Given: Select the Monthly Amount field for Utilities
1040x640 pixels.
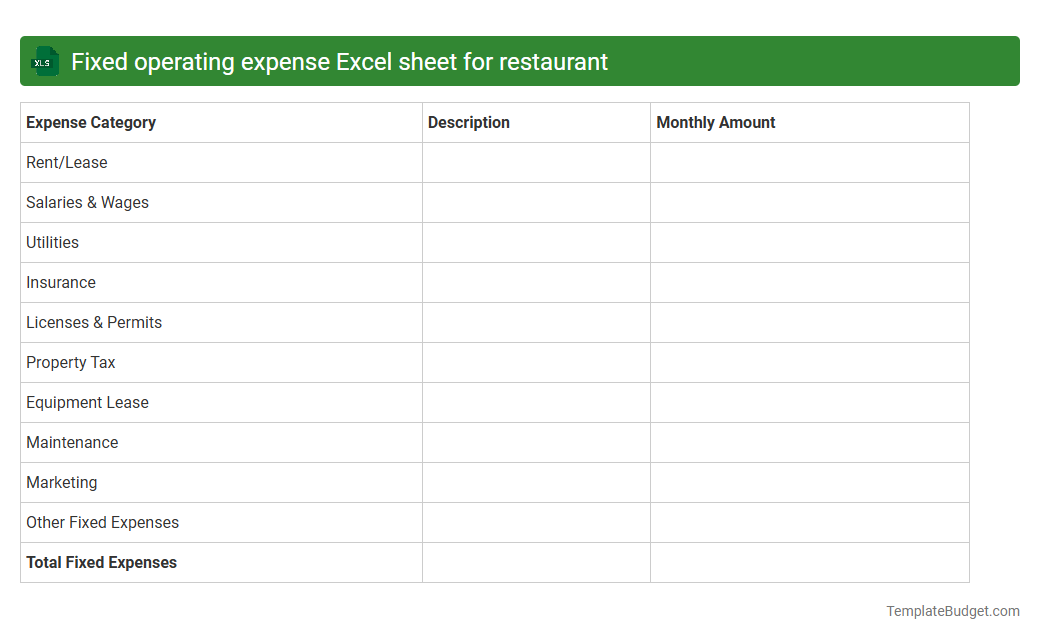Looking at the screenshot, I should click(x=809, y=242).
